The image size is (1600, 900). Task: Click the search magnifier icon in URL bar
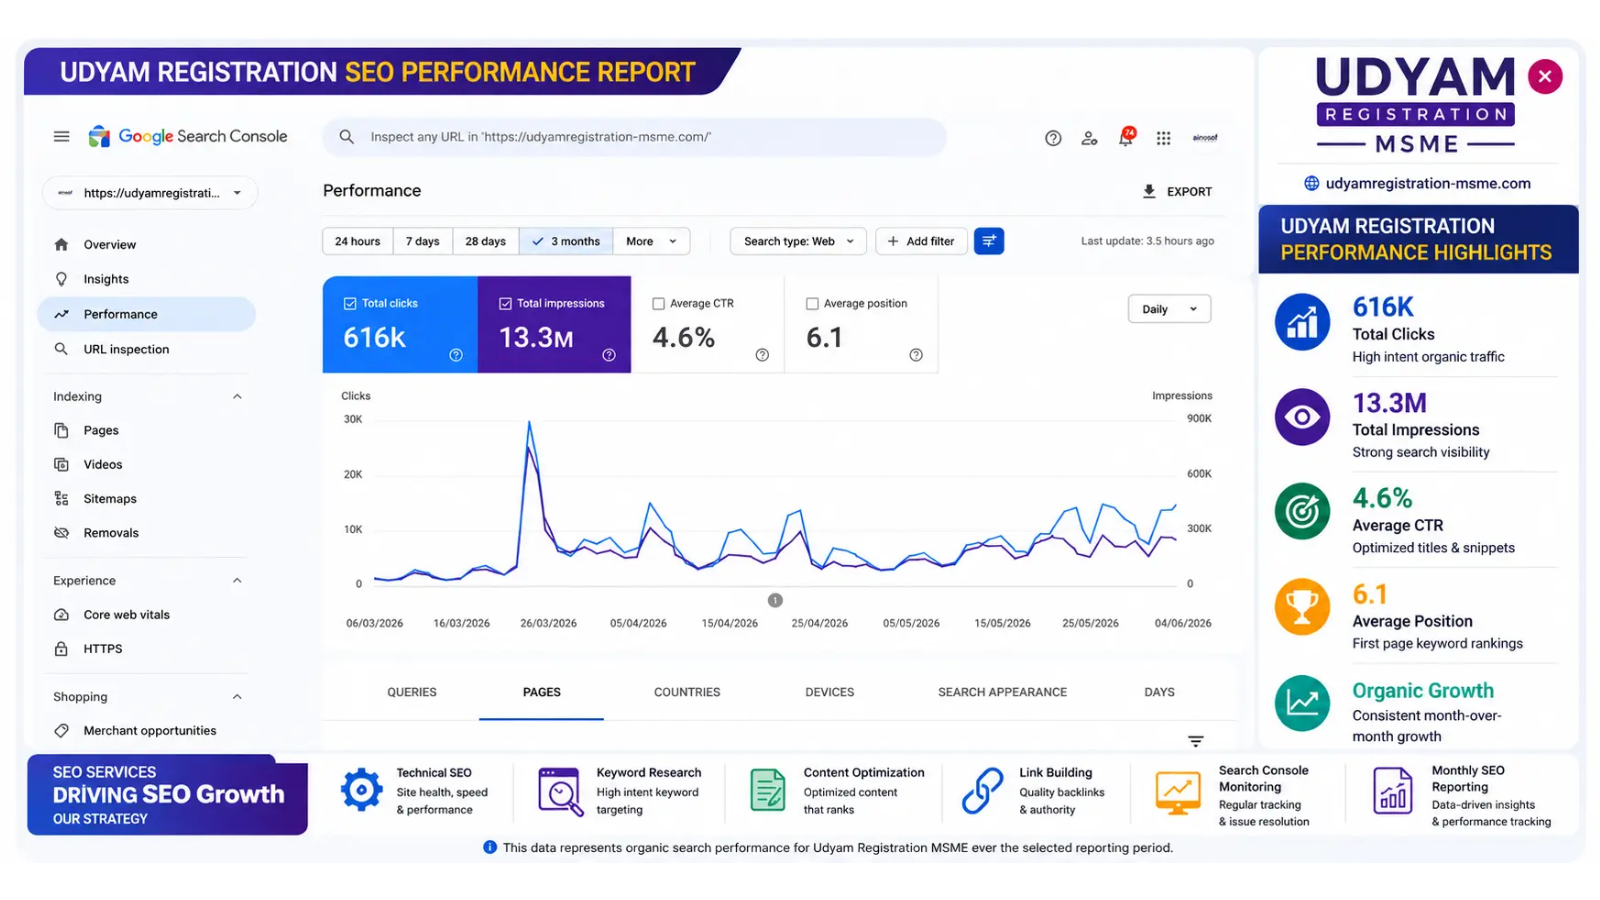click(346, 137)
